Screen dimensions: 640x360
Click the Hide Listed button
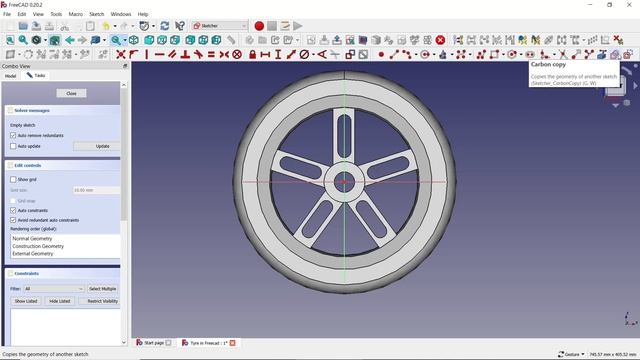click(x=60, y=301)
